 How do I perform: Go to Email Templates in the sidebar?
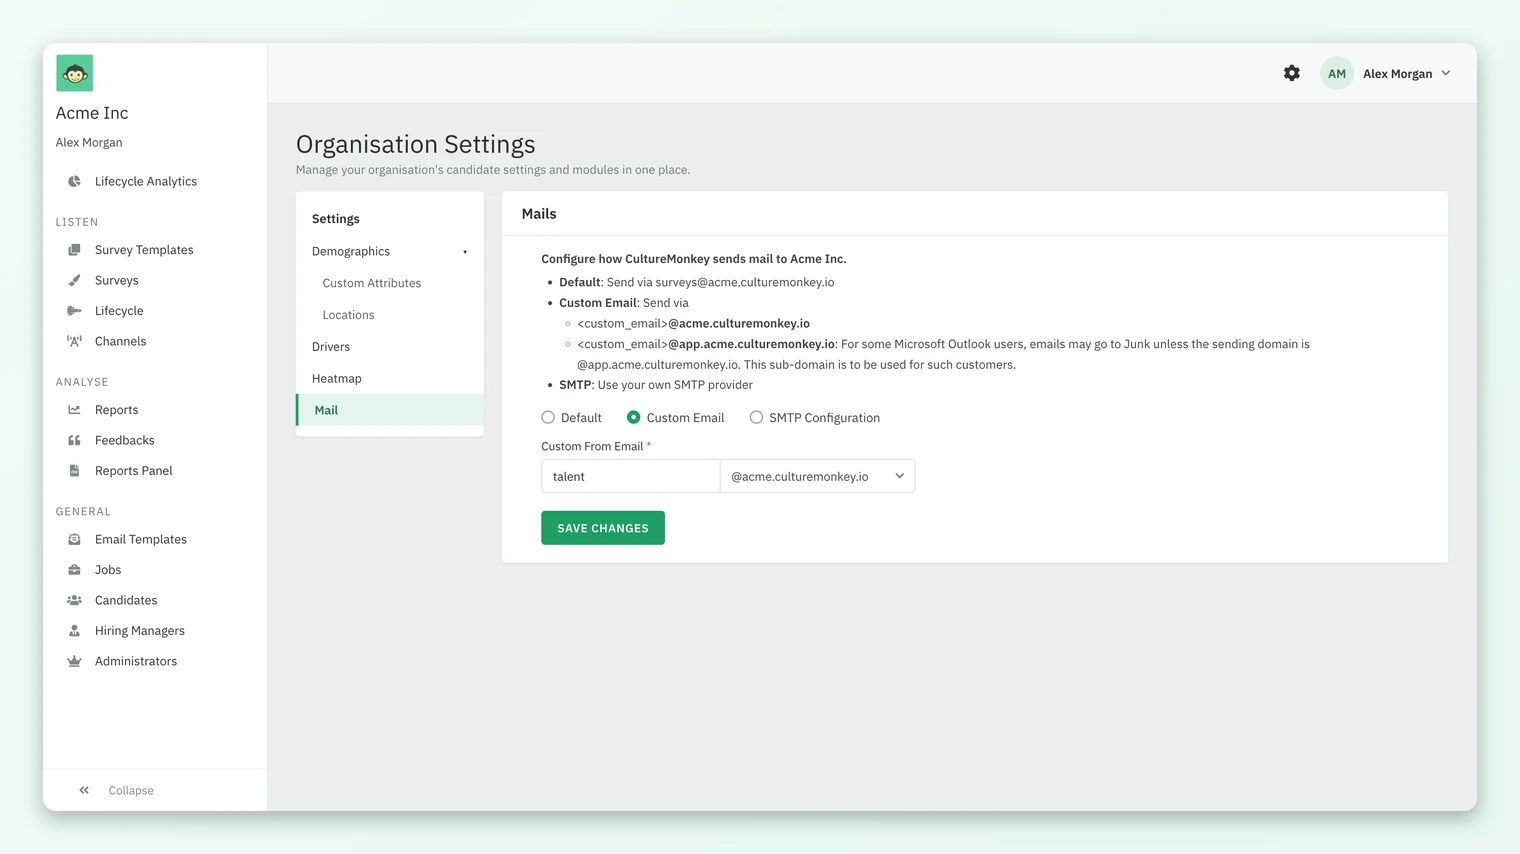point(141,539)
